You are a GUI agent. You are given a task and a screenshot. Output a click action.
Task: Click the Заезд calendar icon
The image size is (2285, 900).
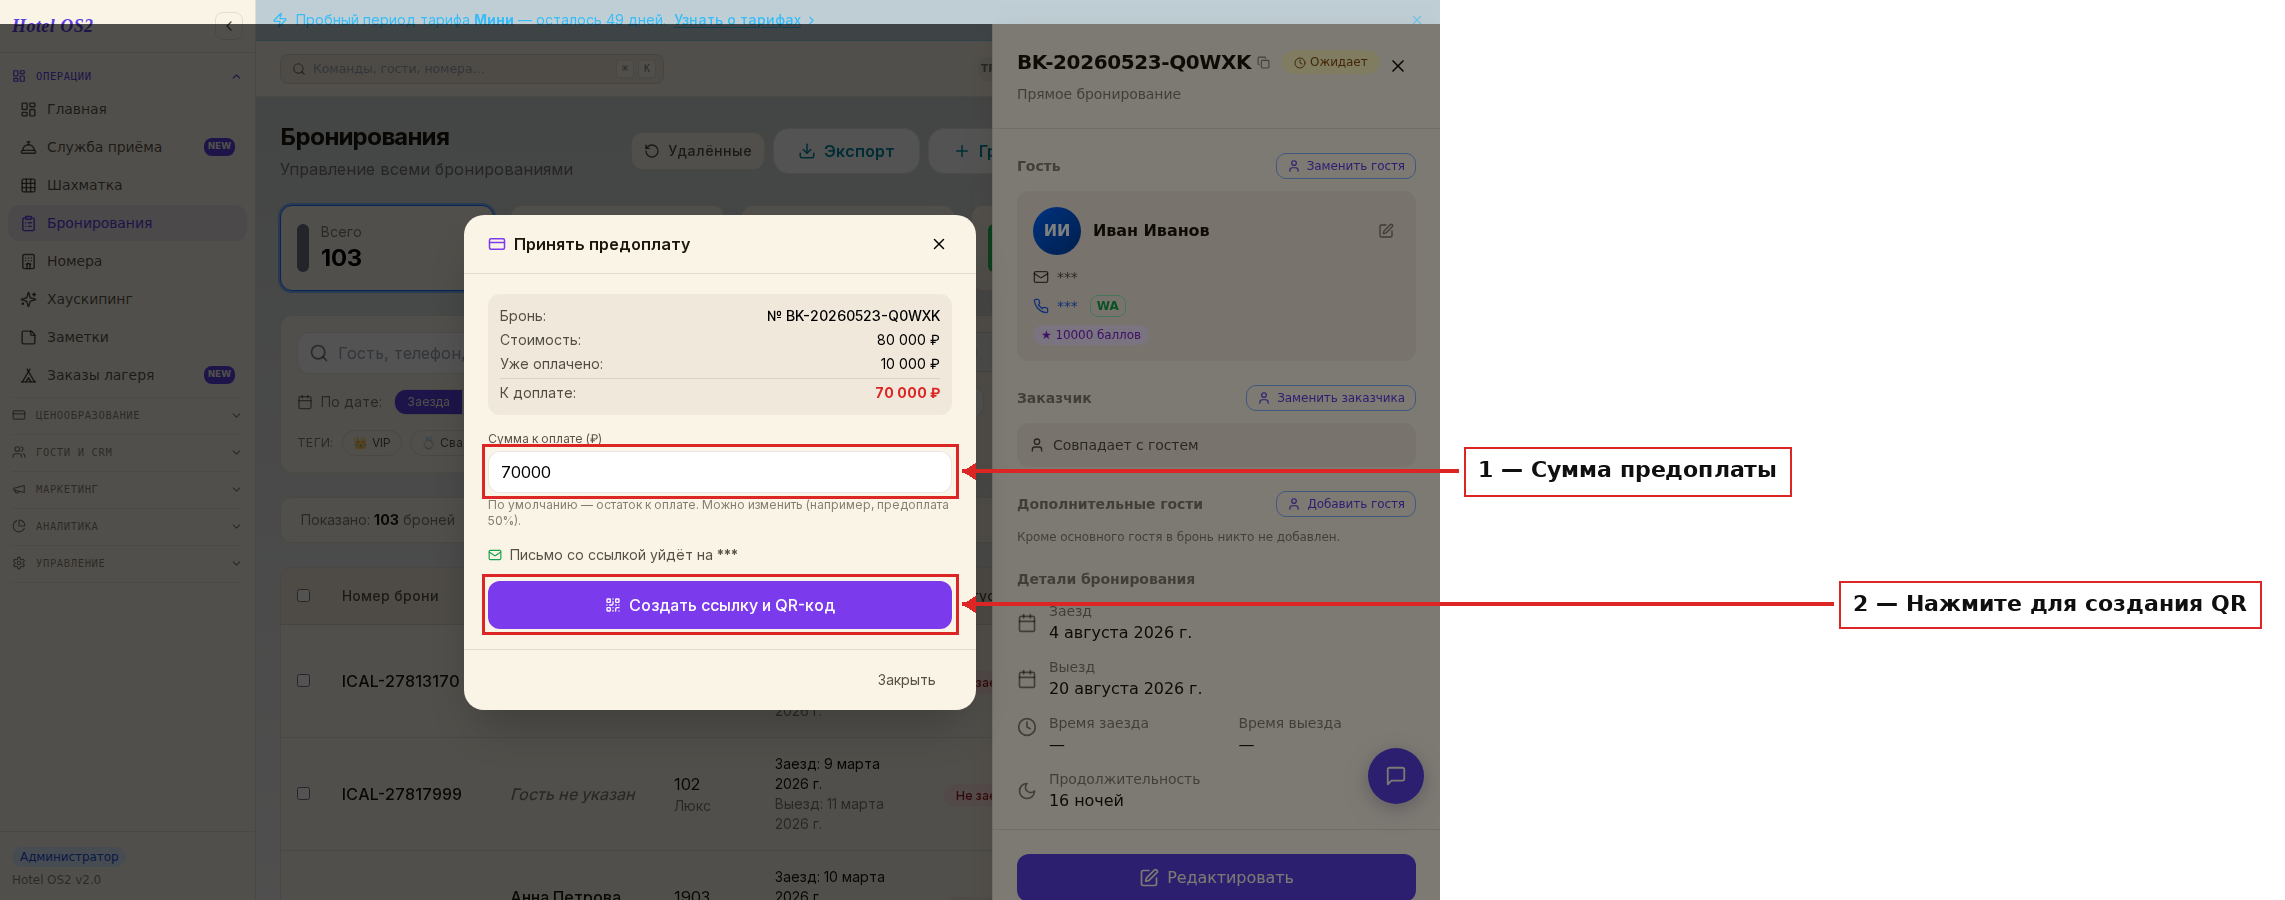pos(1027,623)
